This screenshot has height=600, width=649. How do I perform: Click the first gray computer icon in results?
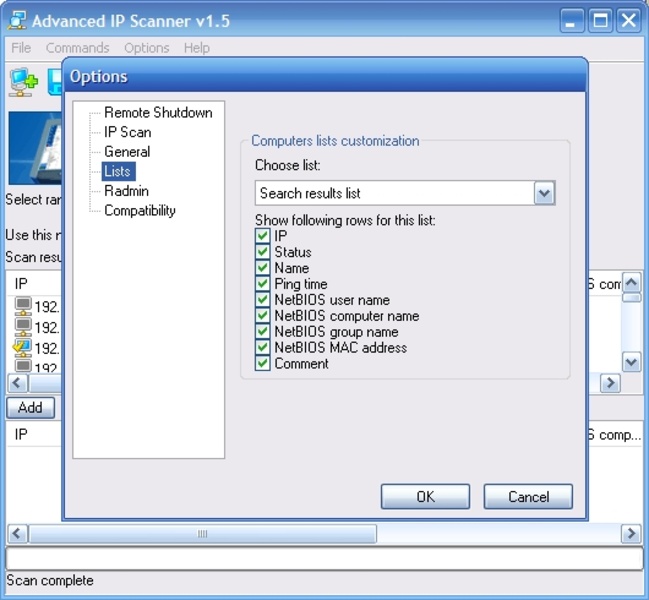[x=23, y=307]
